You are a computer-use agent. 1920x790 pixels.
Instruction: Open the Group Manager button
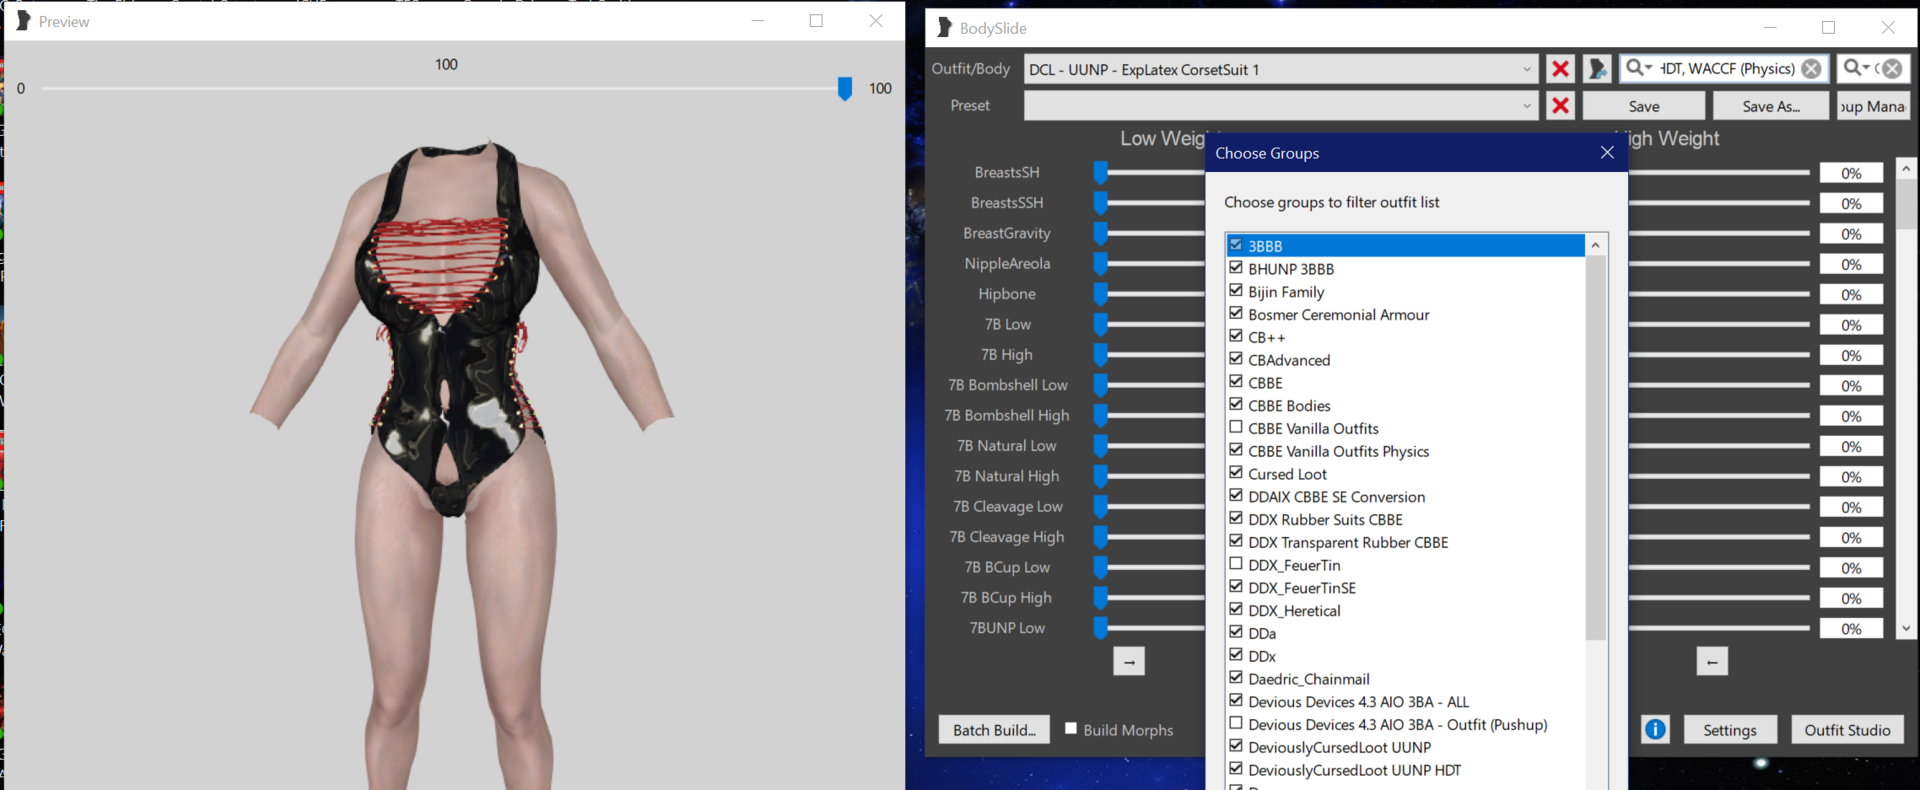pyautogui.click(x=1873, y=106)
